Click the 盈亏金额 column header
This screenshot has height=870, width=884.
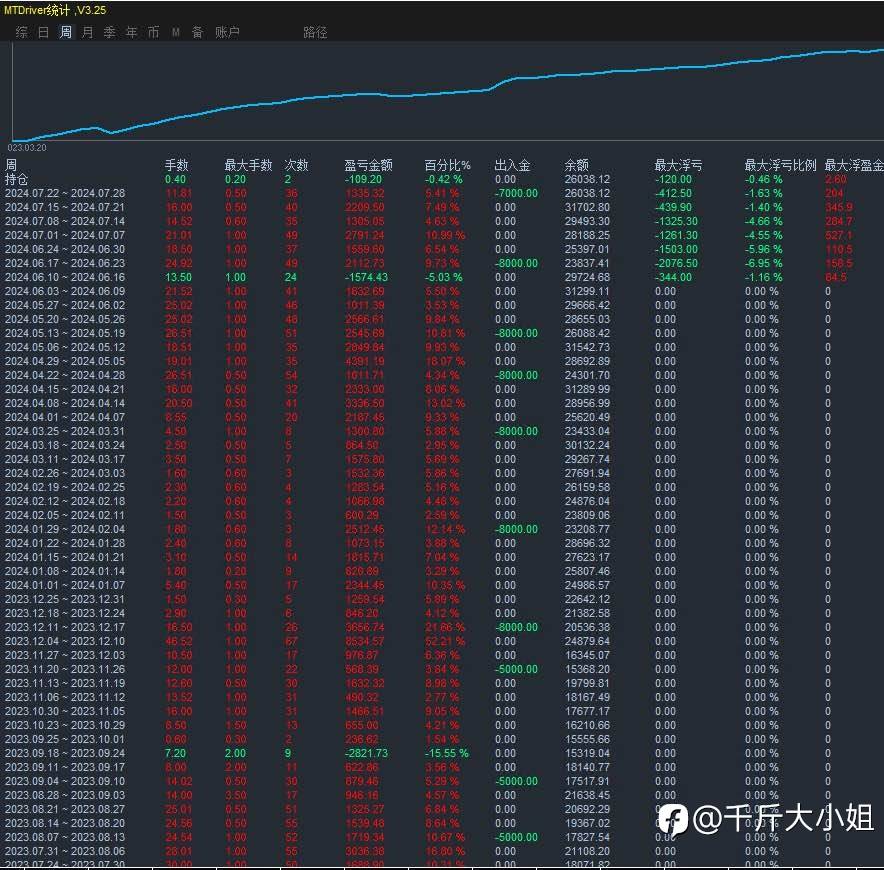point(368,165)
